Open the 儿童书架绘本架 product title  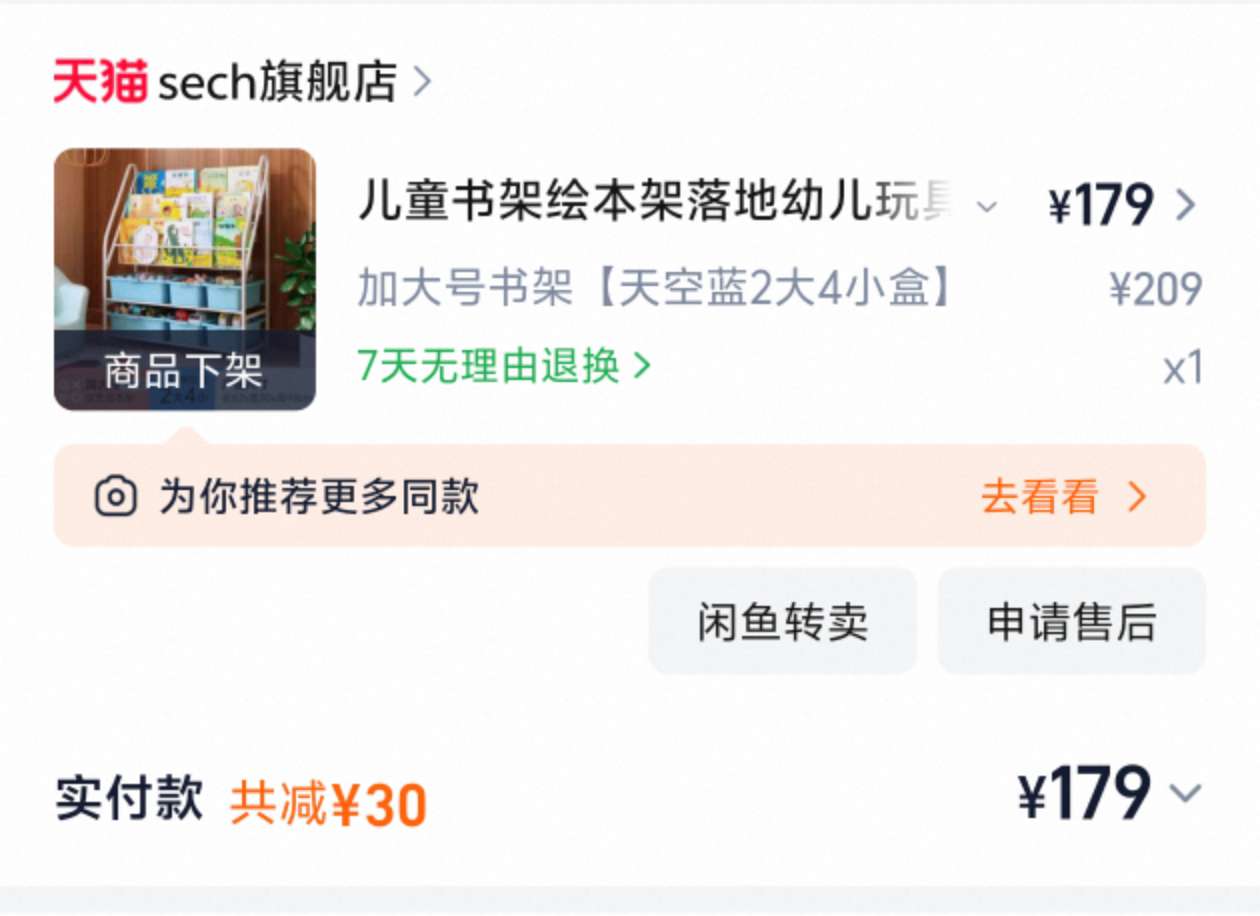pyautogui.click(x=659, y=204)
